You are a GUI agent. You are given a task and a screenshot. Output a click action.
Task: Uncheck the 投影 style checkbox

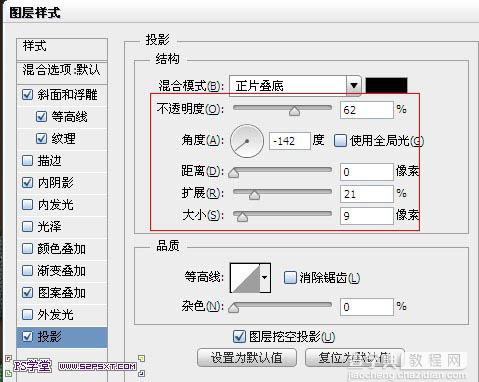pos(27,337)
